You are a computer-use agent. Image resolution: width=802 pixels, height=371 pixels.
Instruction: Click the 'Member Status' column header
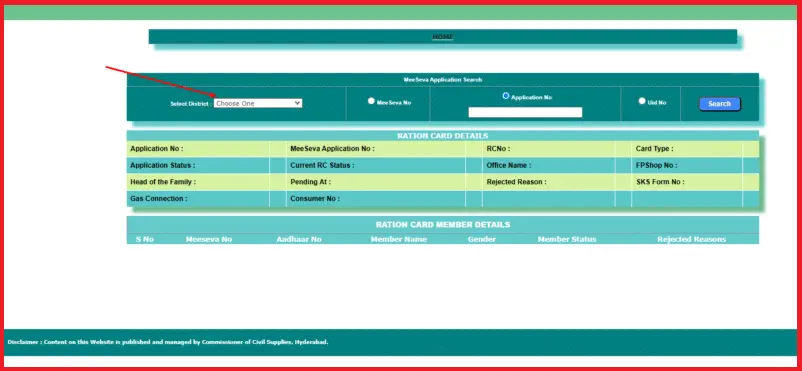click(567, 239)
